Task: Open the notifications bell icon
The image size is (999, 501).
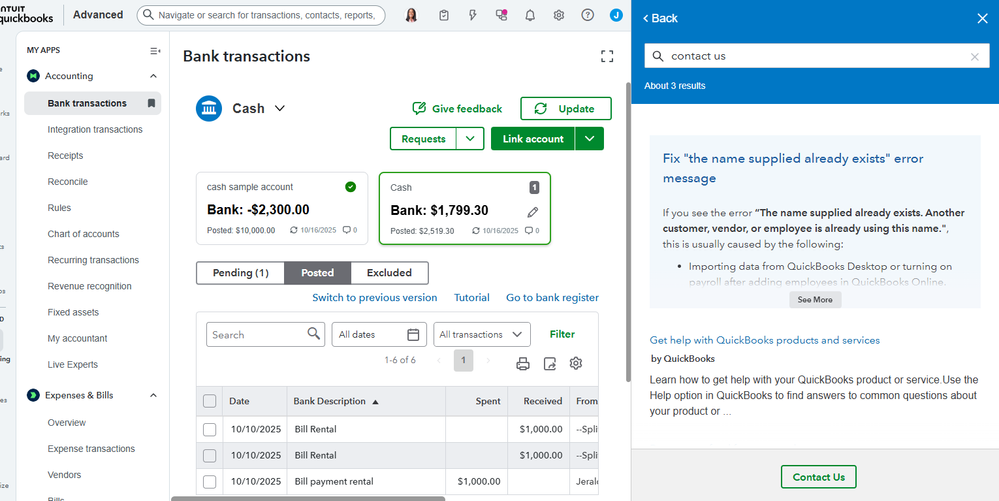Action: click(530, 15)
